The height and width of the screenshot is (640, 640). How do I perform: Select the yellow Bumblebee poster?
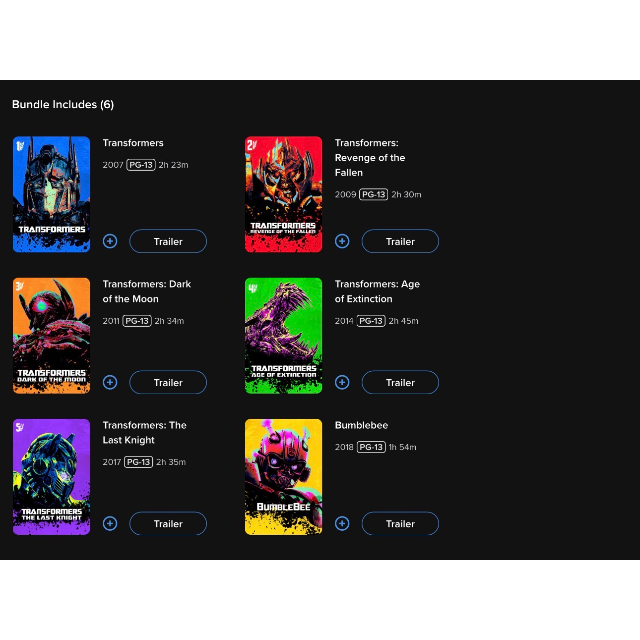tap(284, 477)
